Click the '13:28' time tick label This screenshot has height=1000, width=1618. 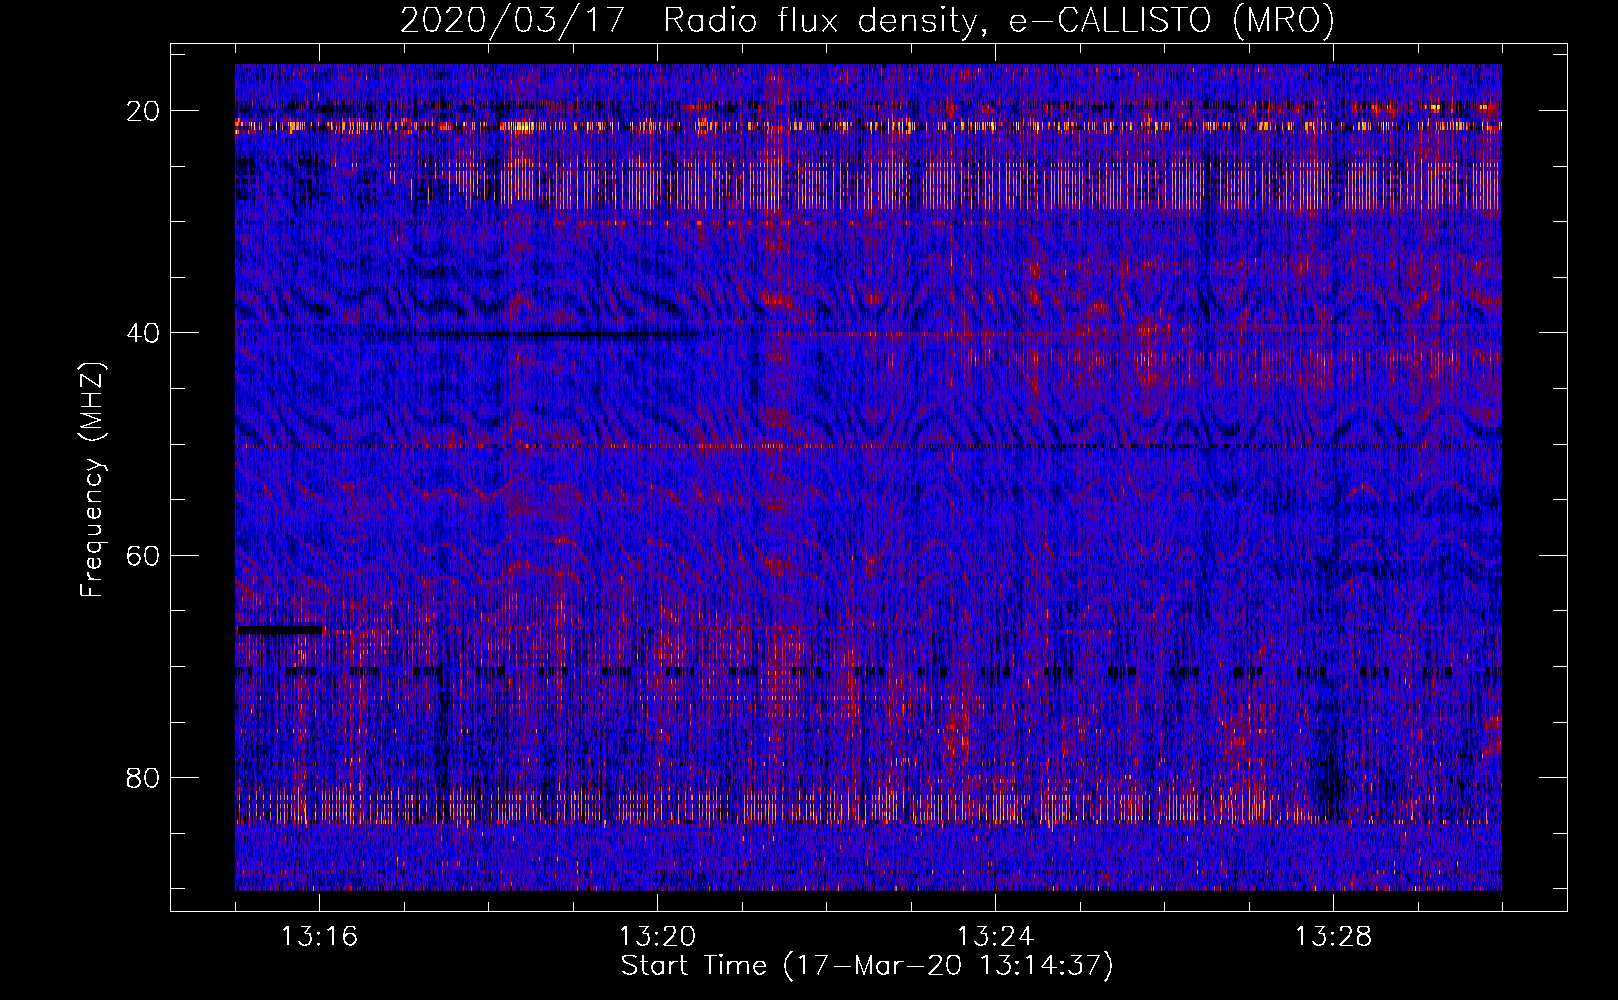(x=1333, y=937)
